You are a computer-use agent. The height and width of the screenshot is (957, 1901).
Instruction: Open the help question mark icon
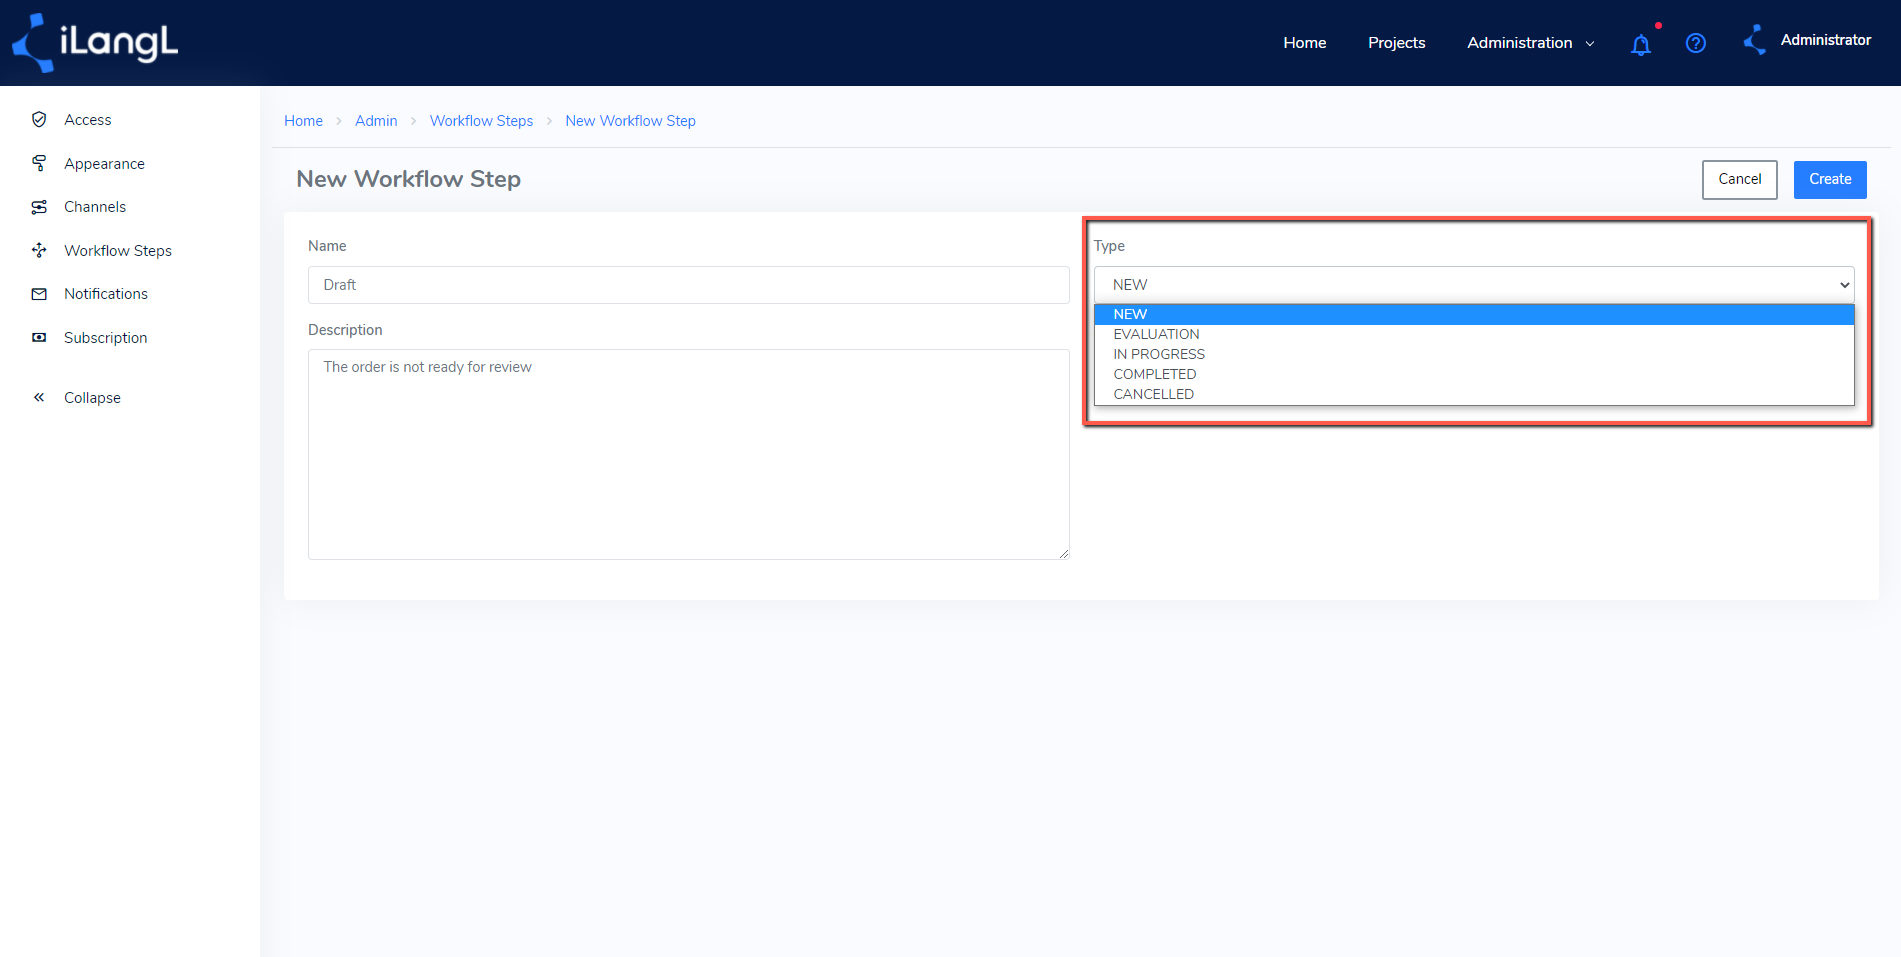click(1696, 43)
